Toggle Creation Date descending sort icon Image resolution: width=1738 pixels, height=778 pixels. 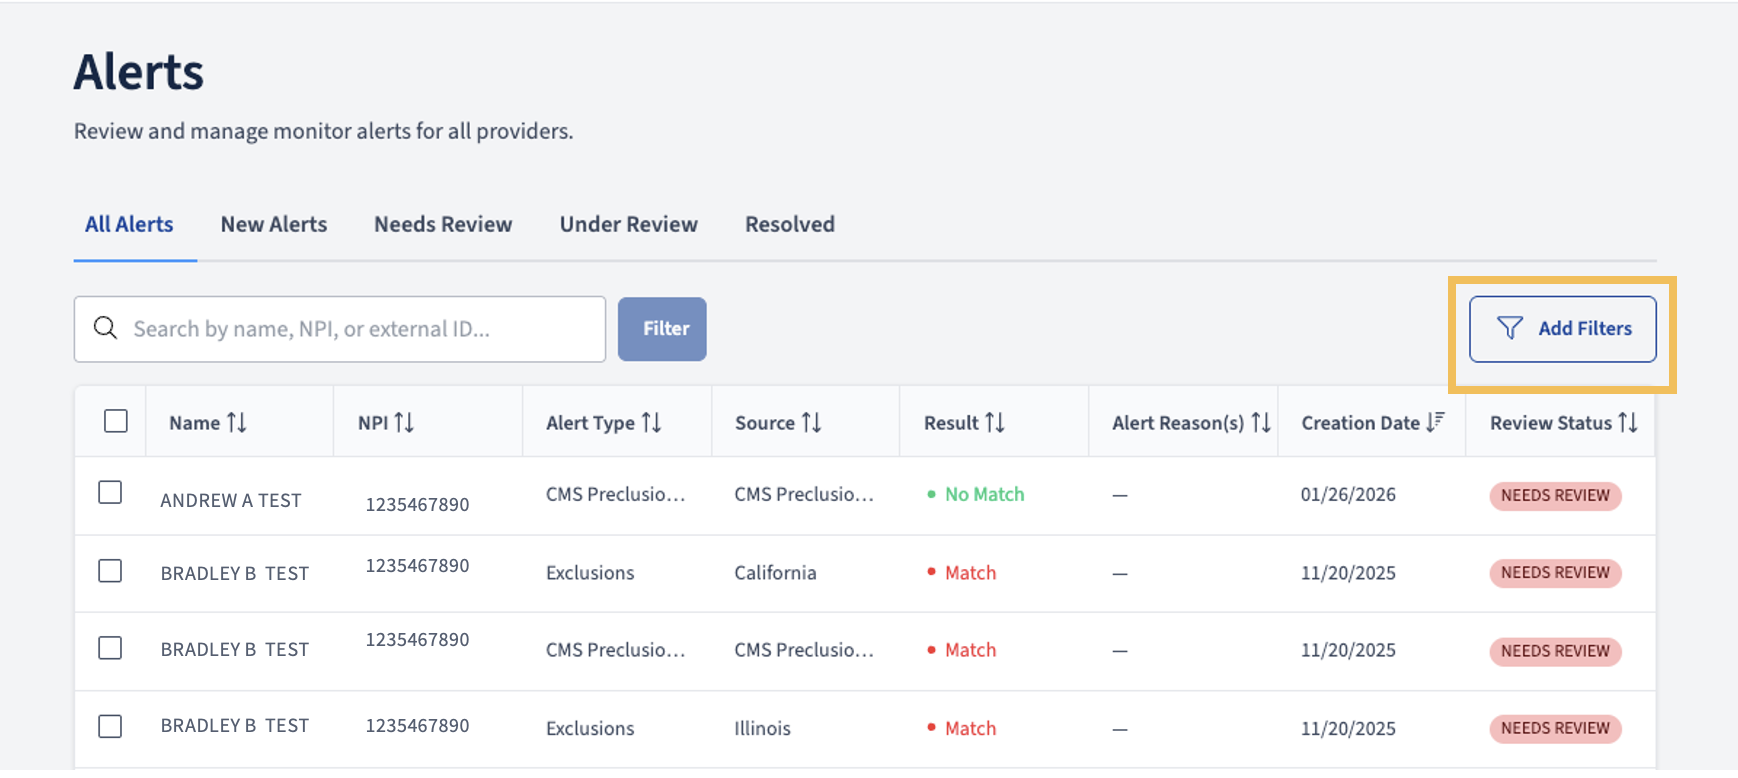pyautogui.click(x=1436, y=422)
